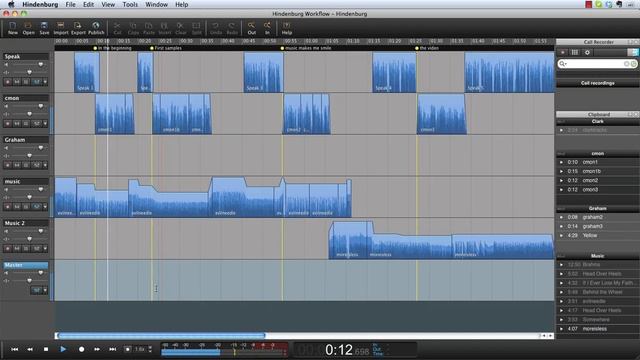Select the Call recordings header
This screenshot has height=360, width=640.
(598, 83)
